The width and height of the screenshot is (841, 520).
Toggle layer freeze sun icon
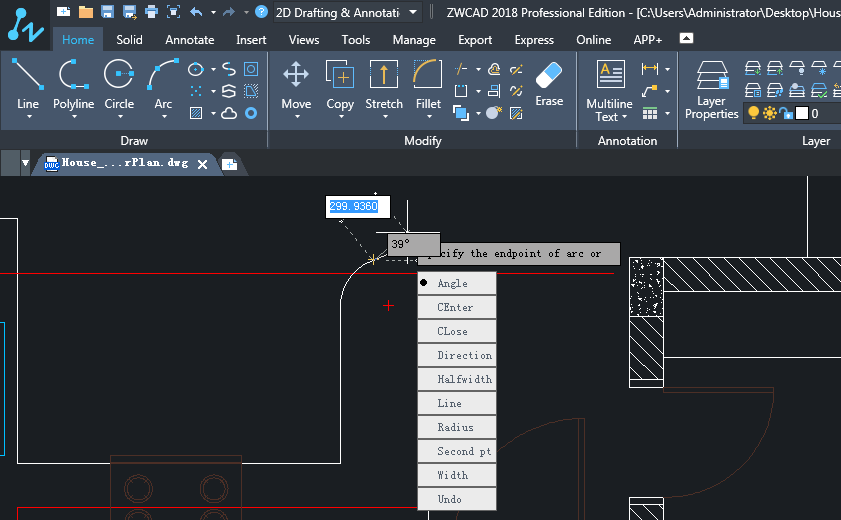click(770, 113)
